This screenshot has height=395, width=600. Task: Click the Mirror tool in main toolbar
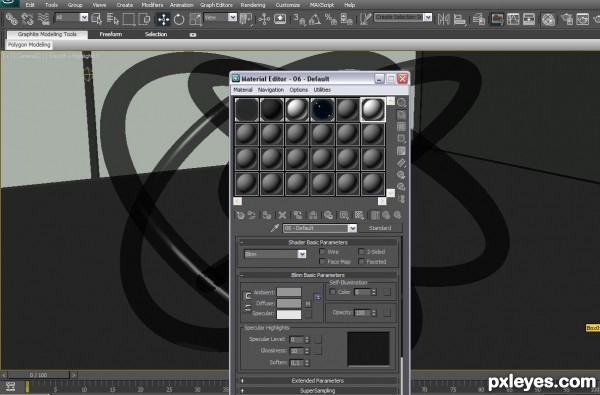pyautogui.click(x=443, y=19)
